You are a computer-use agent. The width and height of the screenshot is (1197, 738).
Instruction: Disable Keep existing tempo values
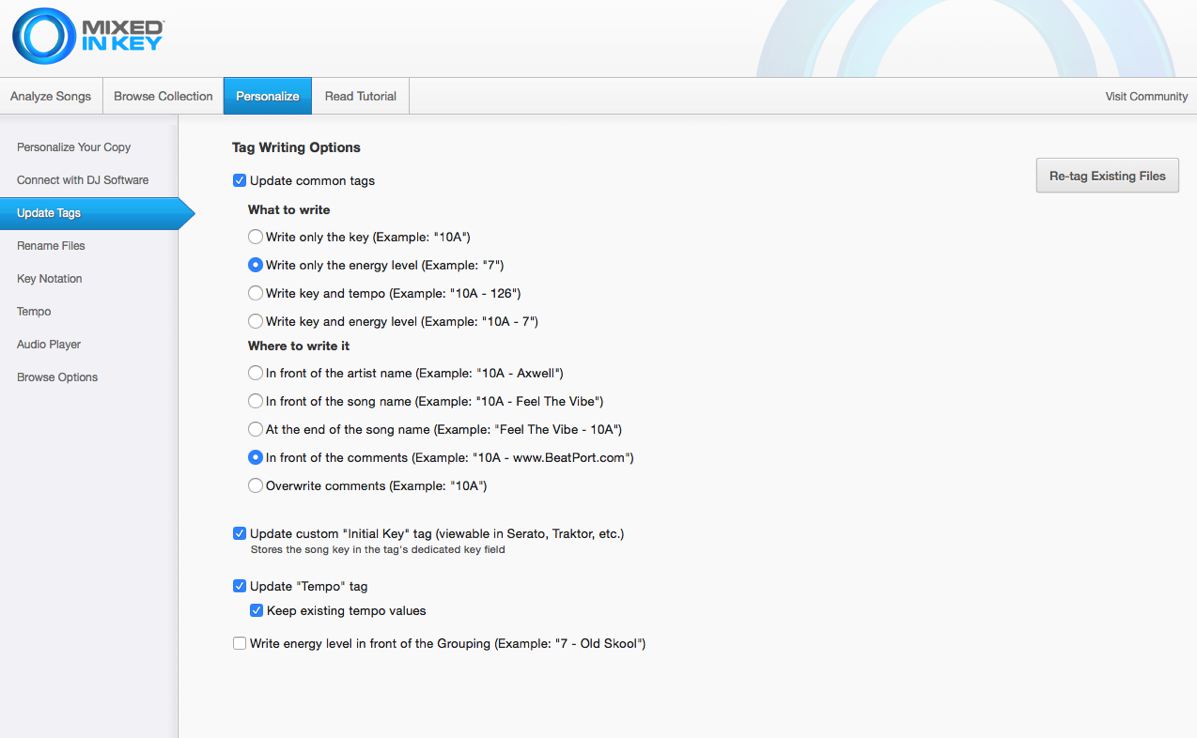257,611
